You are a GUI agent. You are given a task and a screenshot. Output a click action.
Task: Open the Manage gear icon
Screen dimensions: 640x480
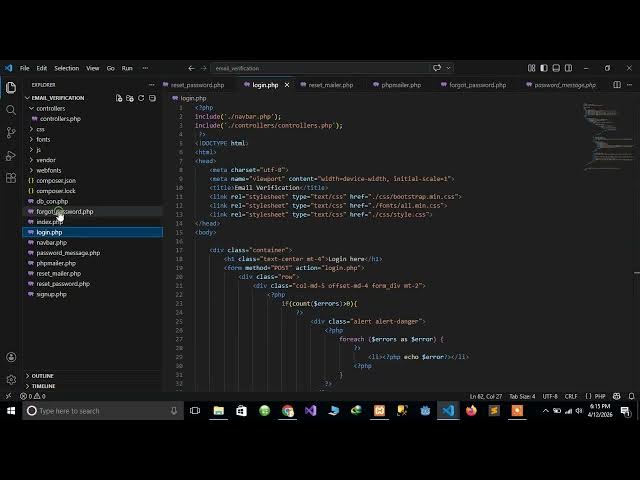(11, 380)
